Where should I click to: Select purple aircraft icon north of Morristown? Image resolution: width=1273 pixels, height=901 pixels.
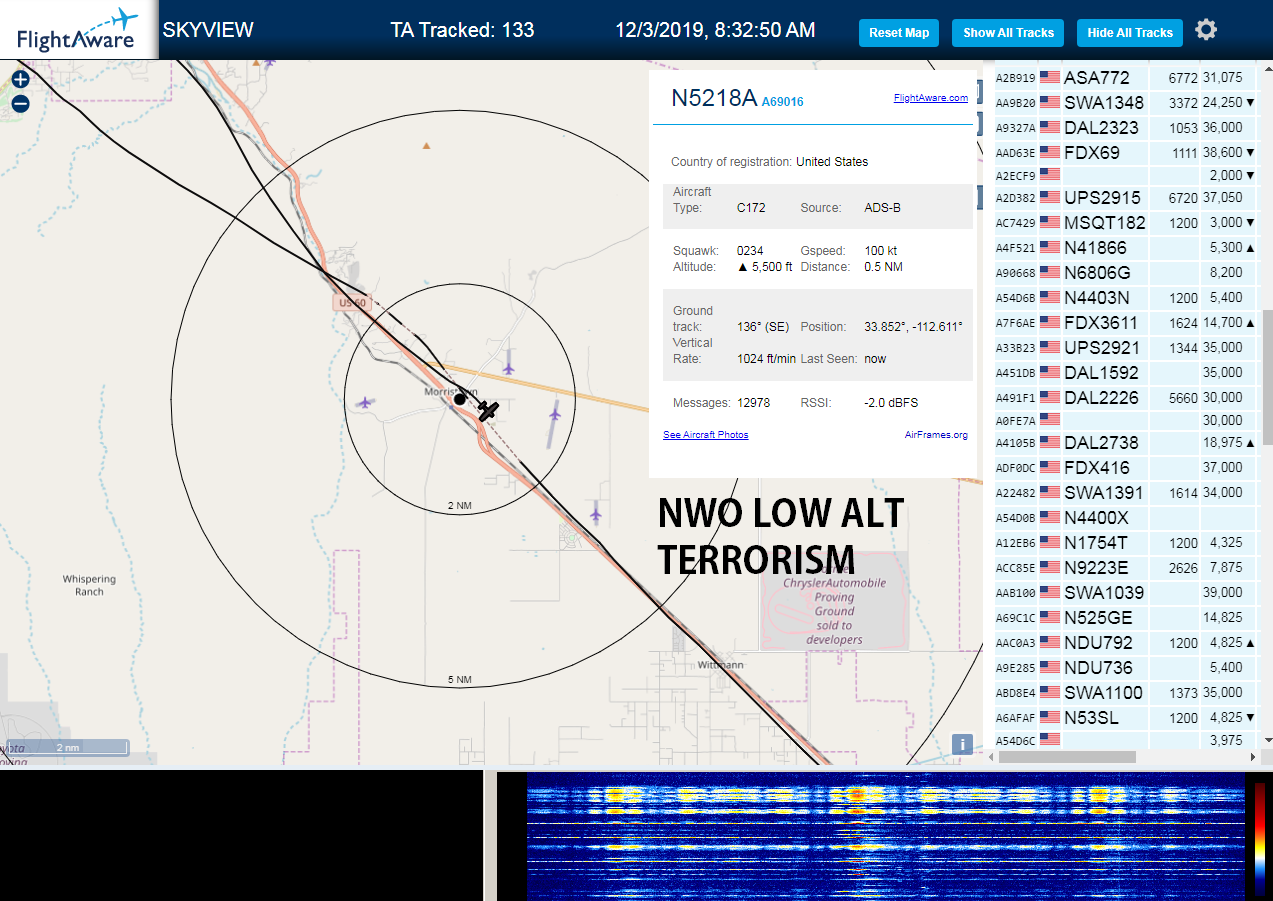click(508, 368)
